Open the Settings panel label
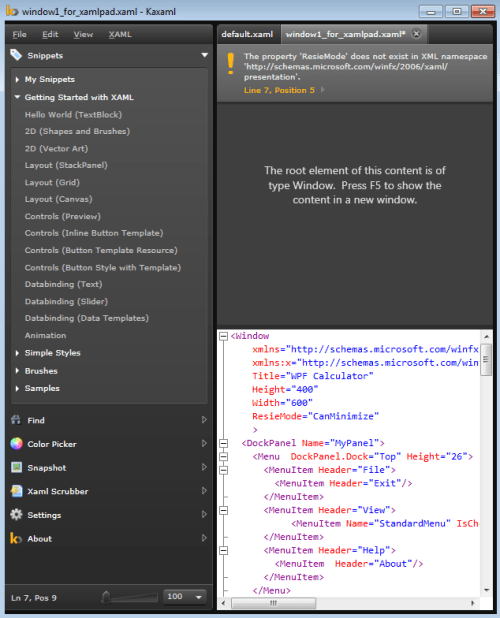Image resolution: width=500 pixels, height=618 pixels. [44, 515]
